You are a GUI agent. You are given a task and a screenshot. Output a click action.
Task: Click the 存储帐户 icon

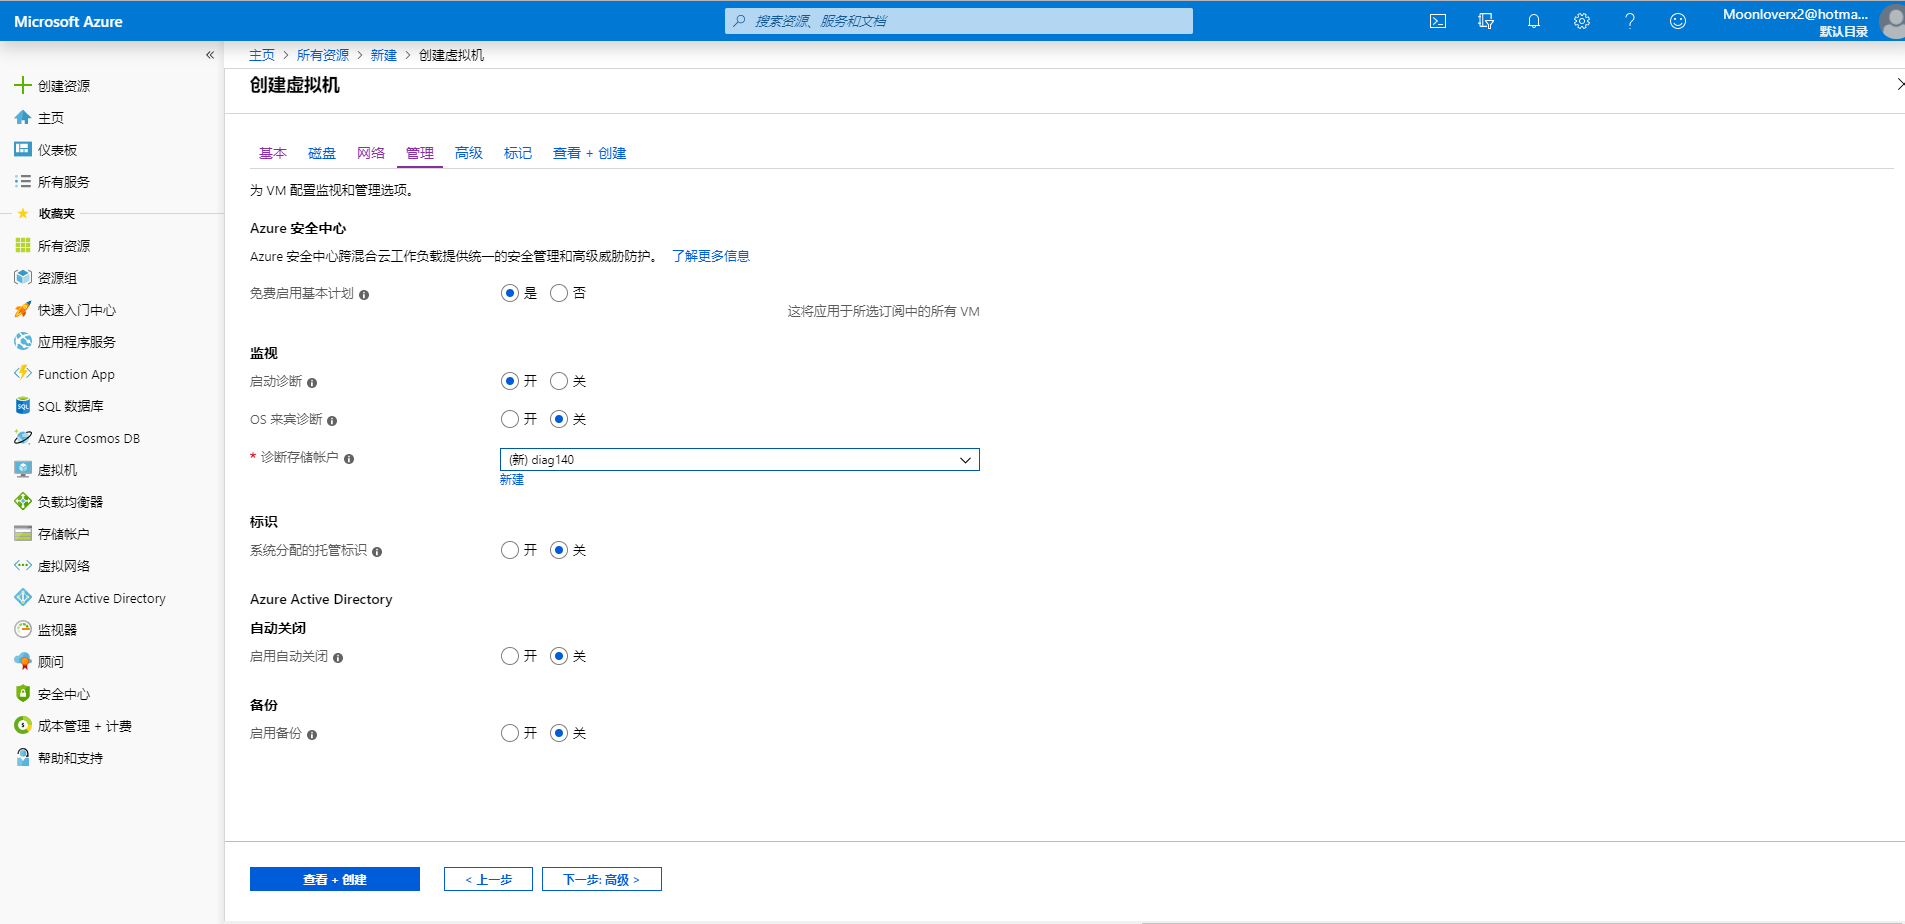pos(22,533)
